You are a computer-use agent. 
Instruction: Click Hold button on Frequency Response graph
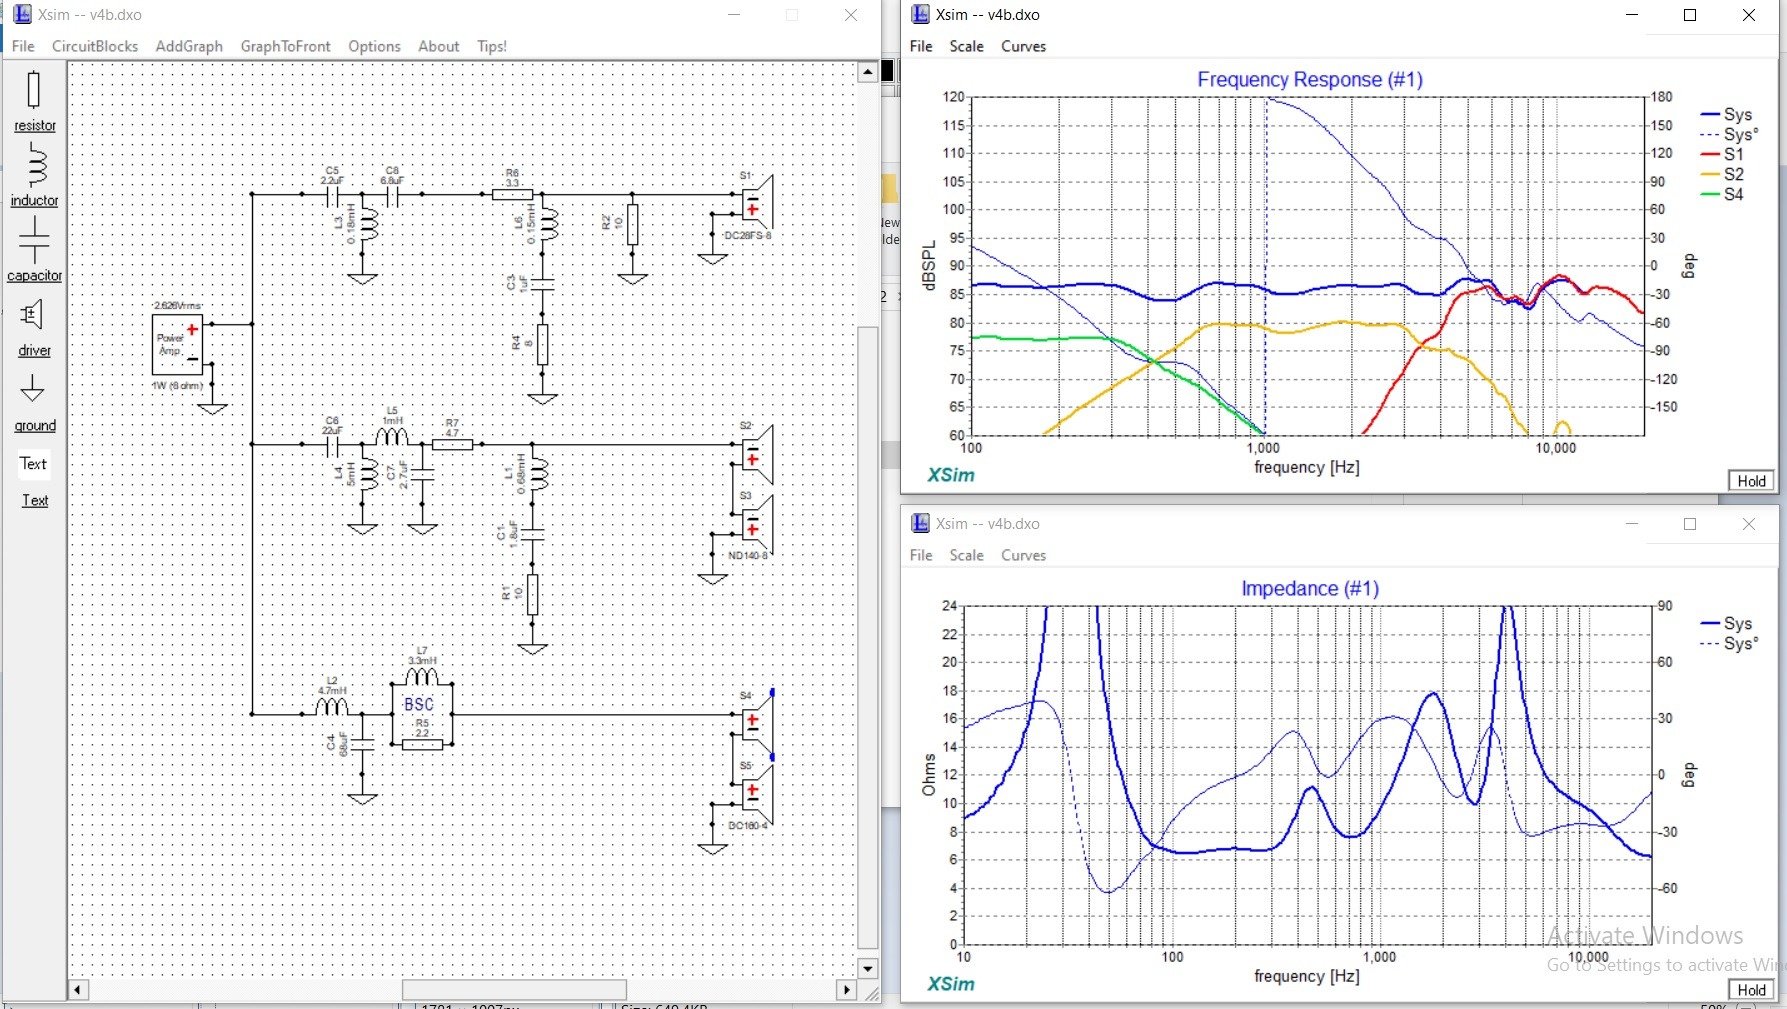tap(1751, 481)
